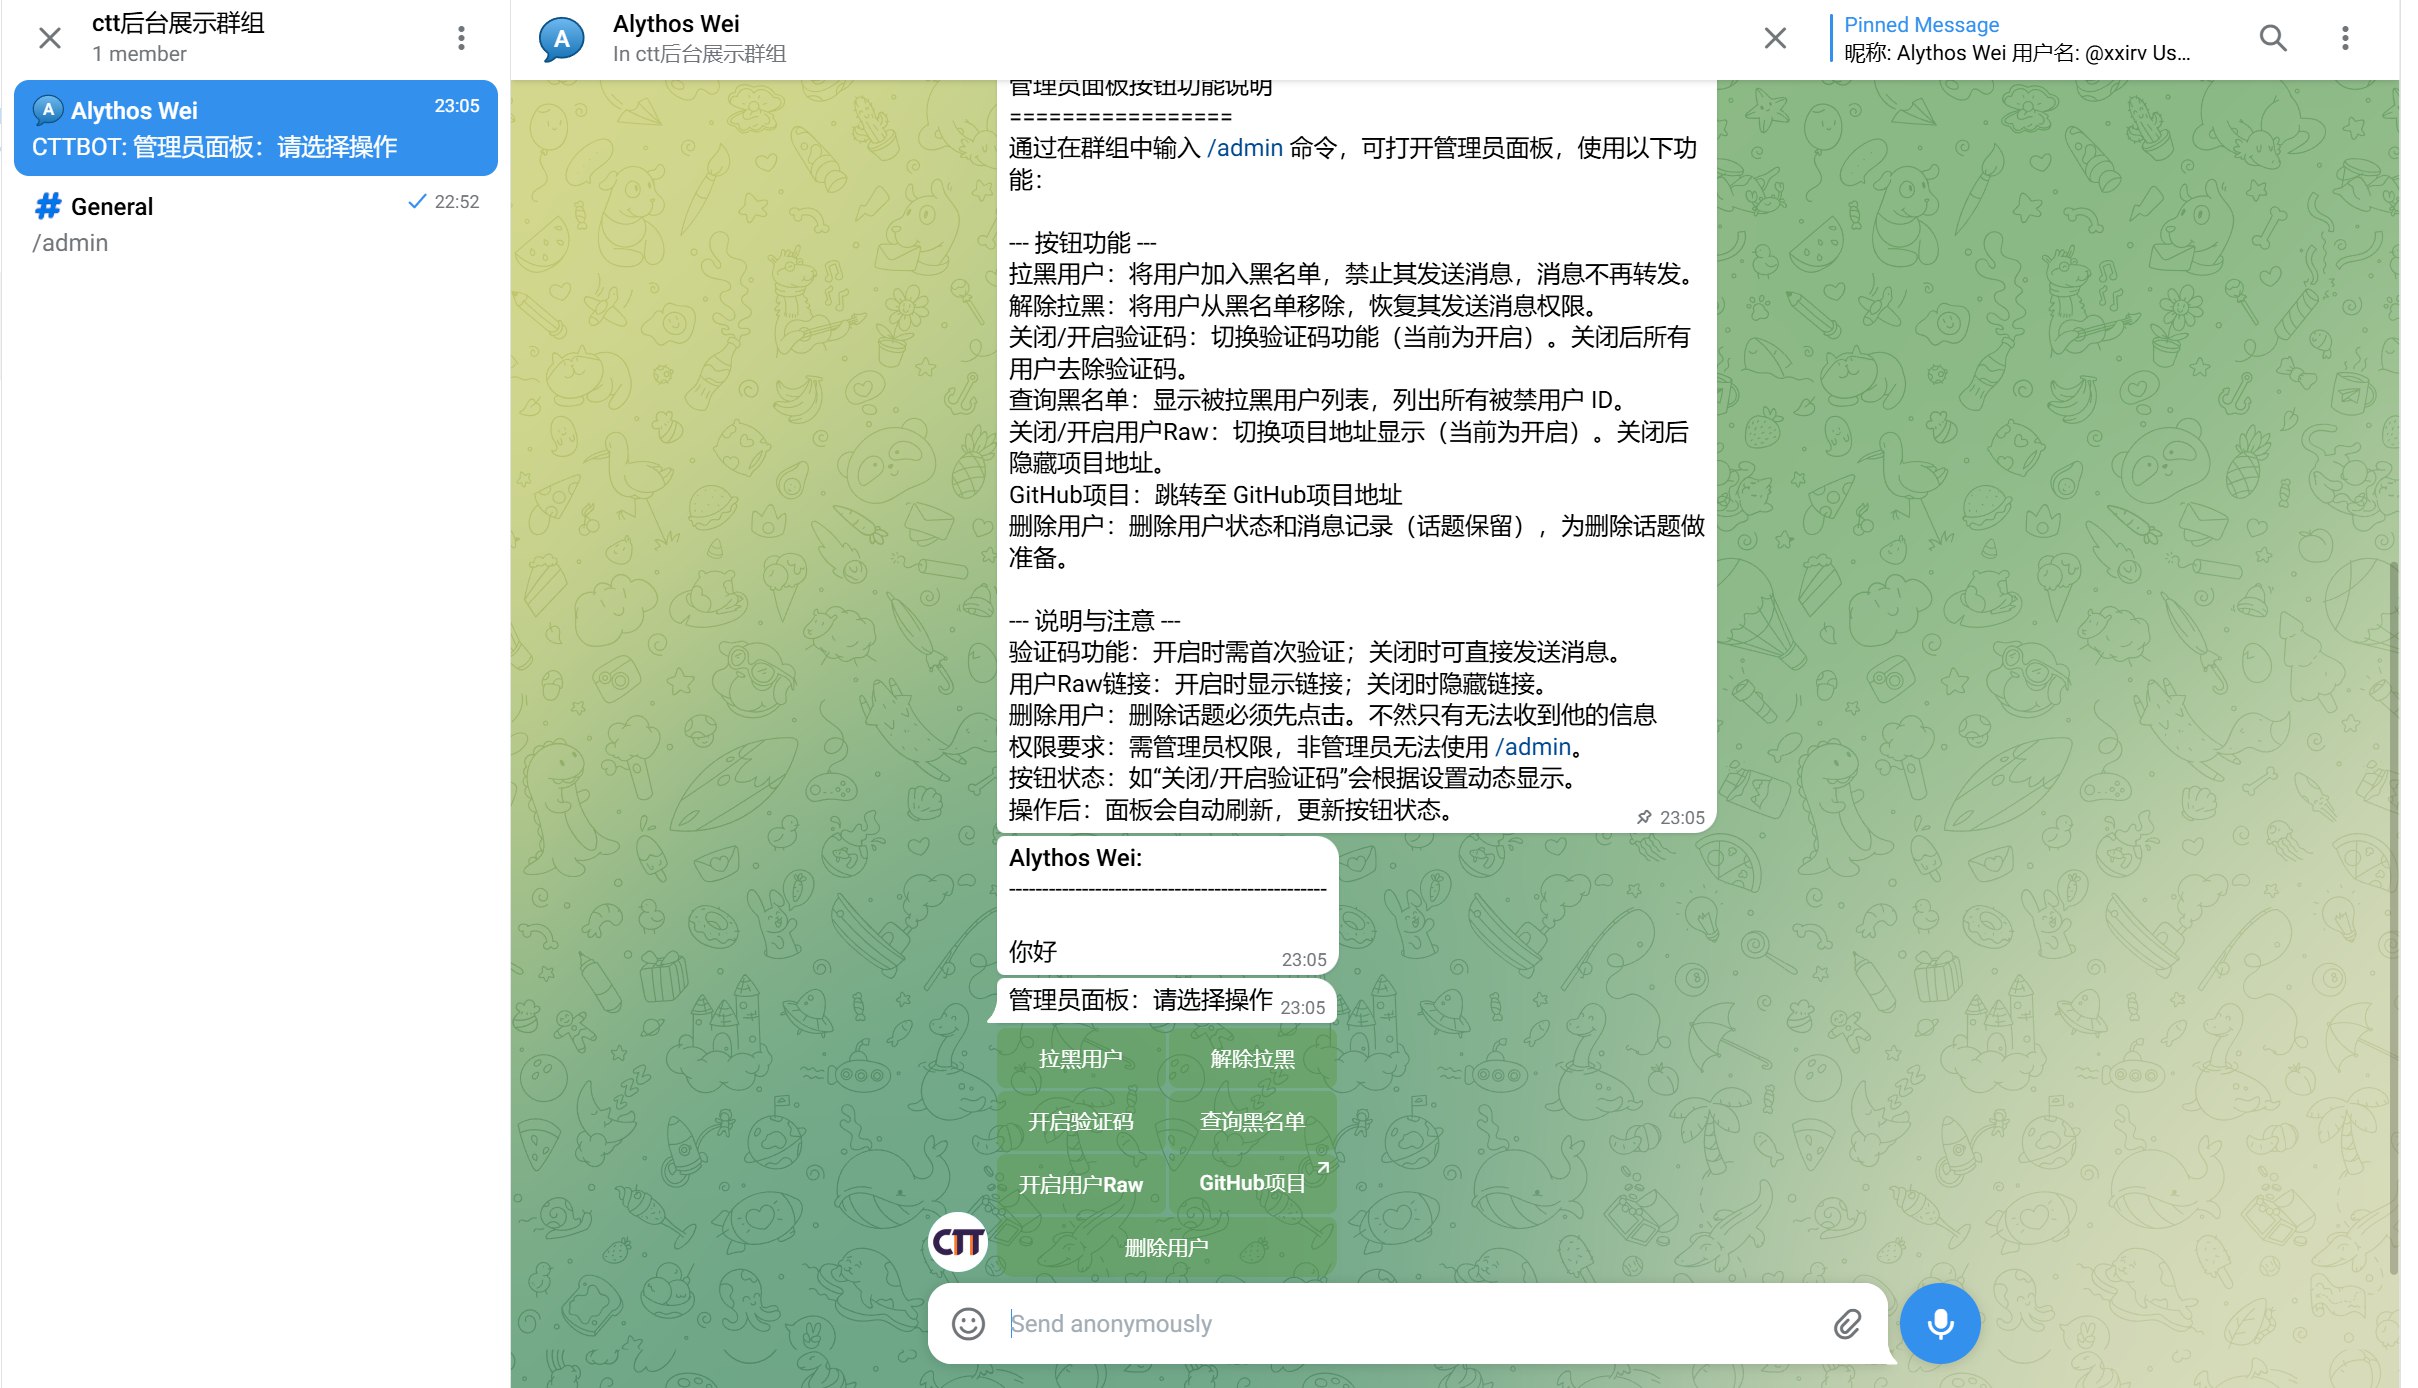Dismiss the pinned message bar
This screenshot has width=2418, height=1388.
(1775, 38)
